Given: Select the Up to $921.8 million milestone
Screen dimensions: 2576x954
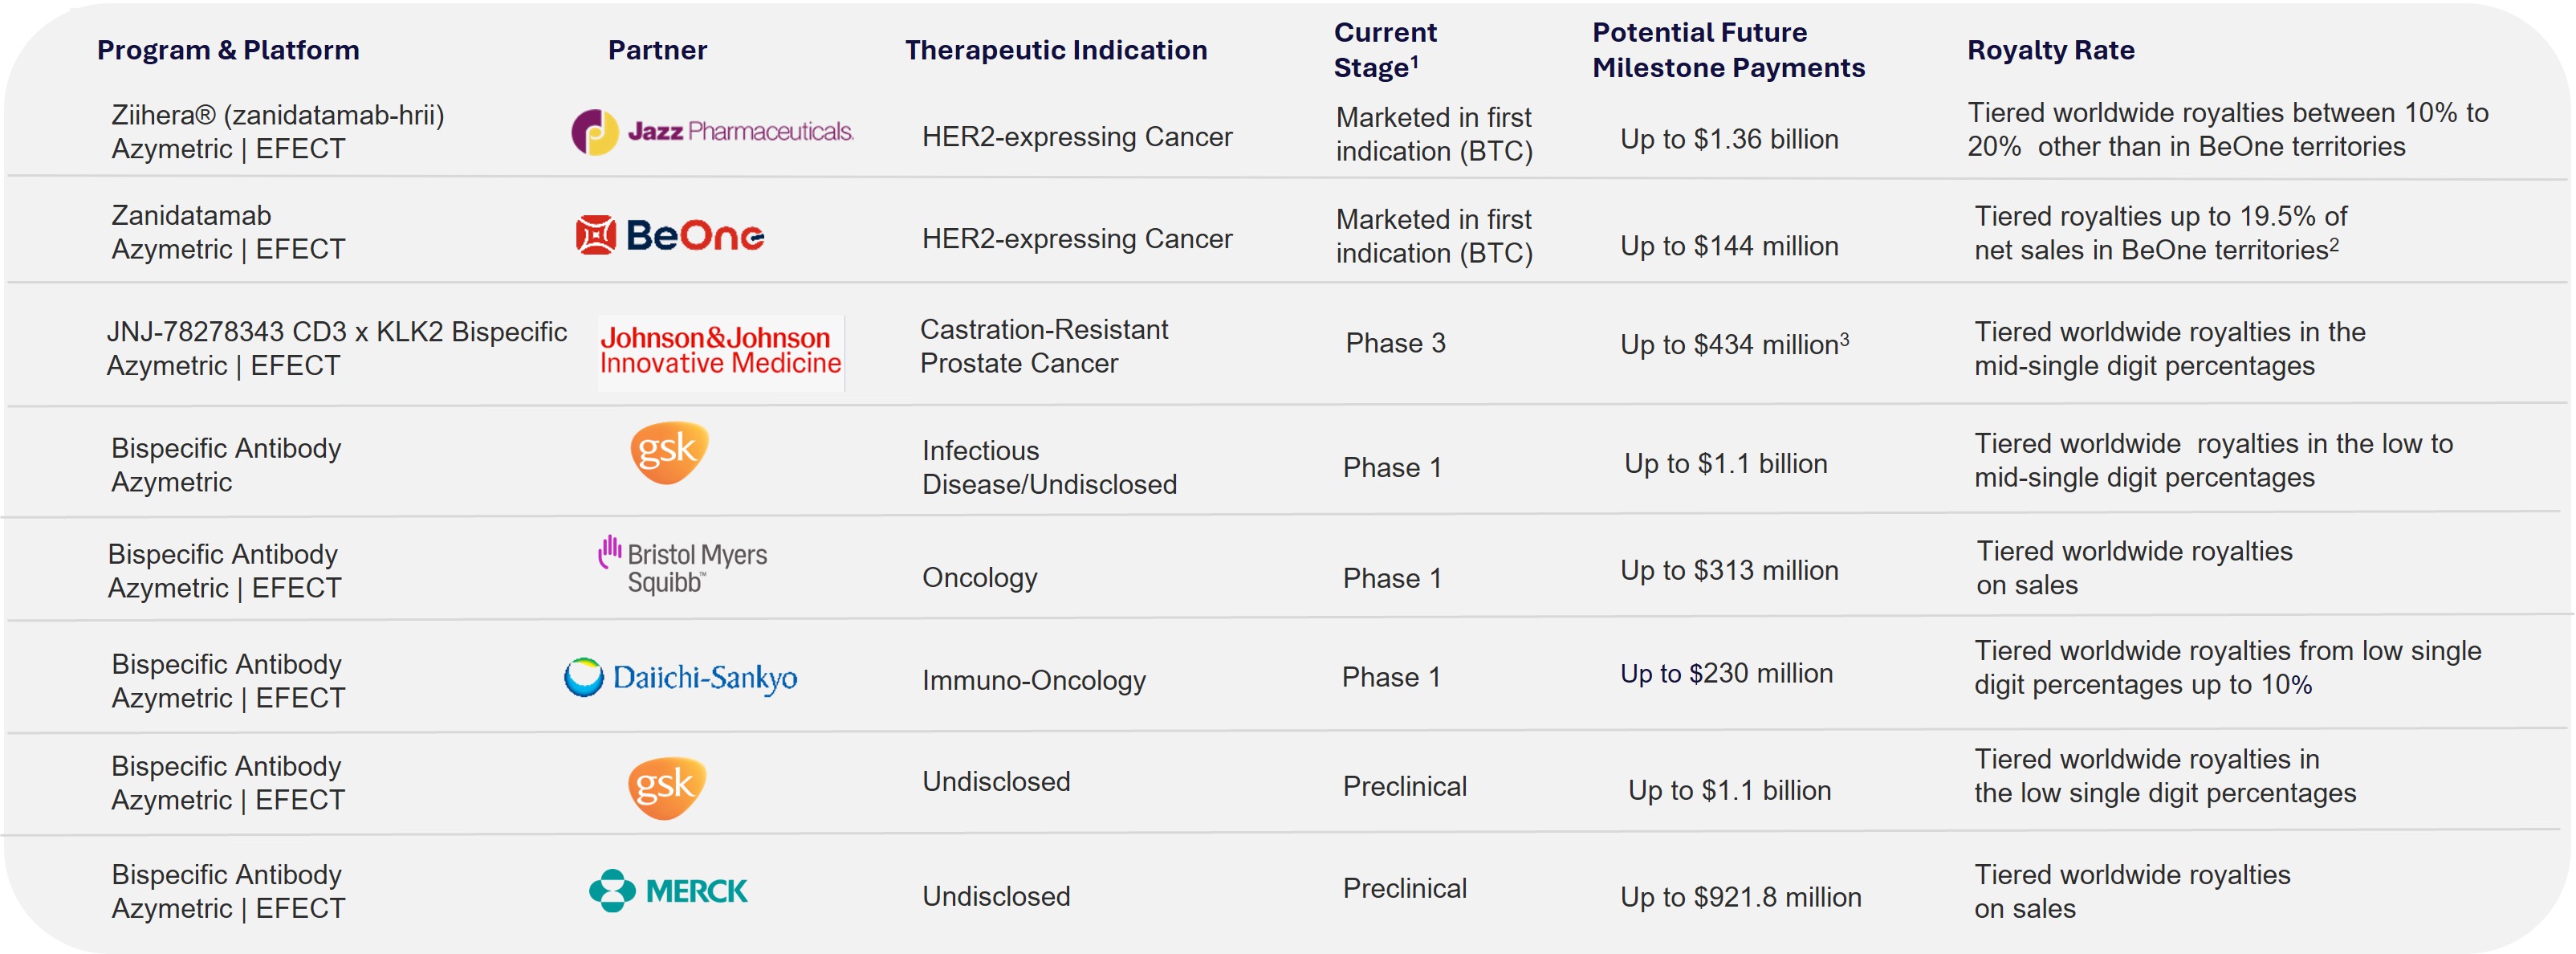Looking at the screenshot, I should click(x=1740, y=897).
